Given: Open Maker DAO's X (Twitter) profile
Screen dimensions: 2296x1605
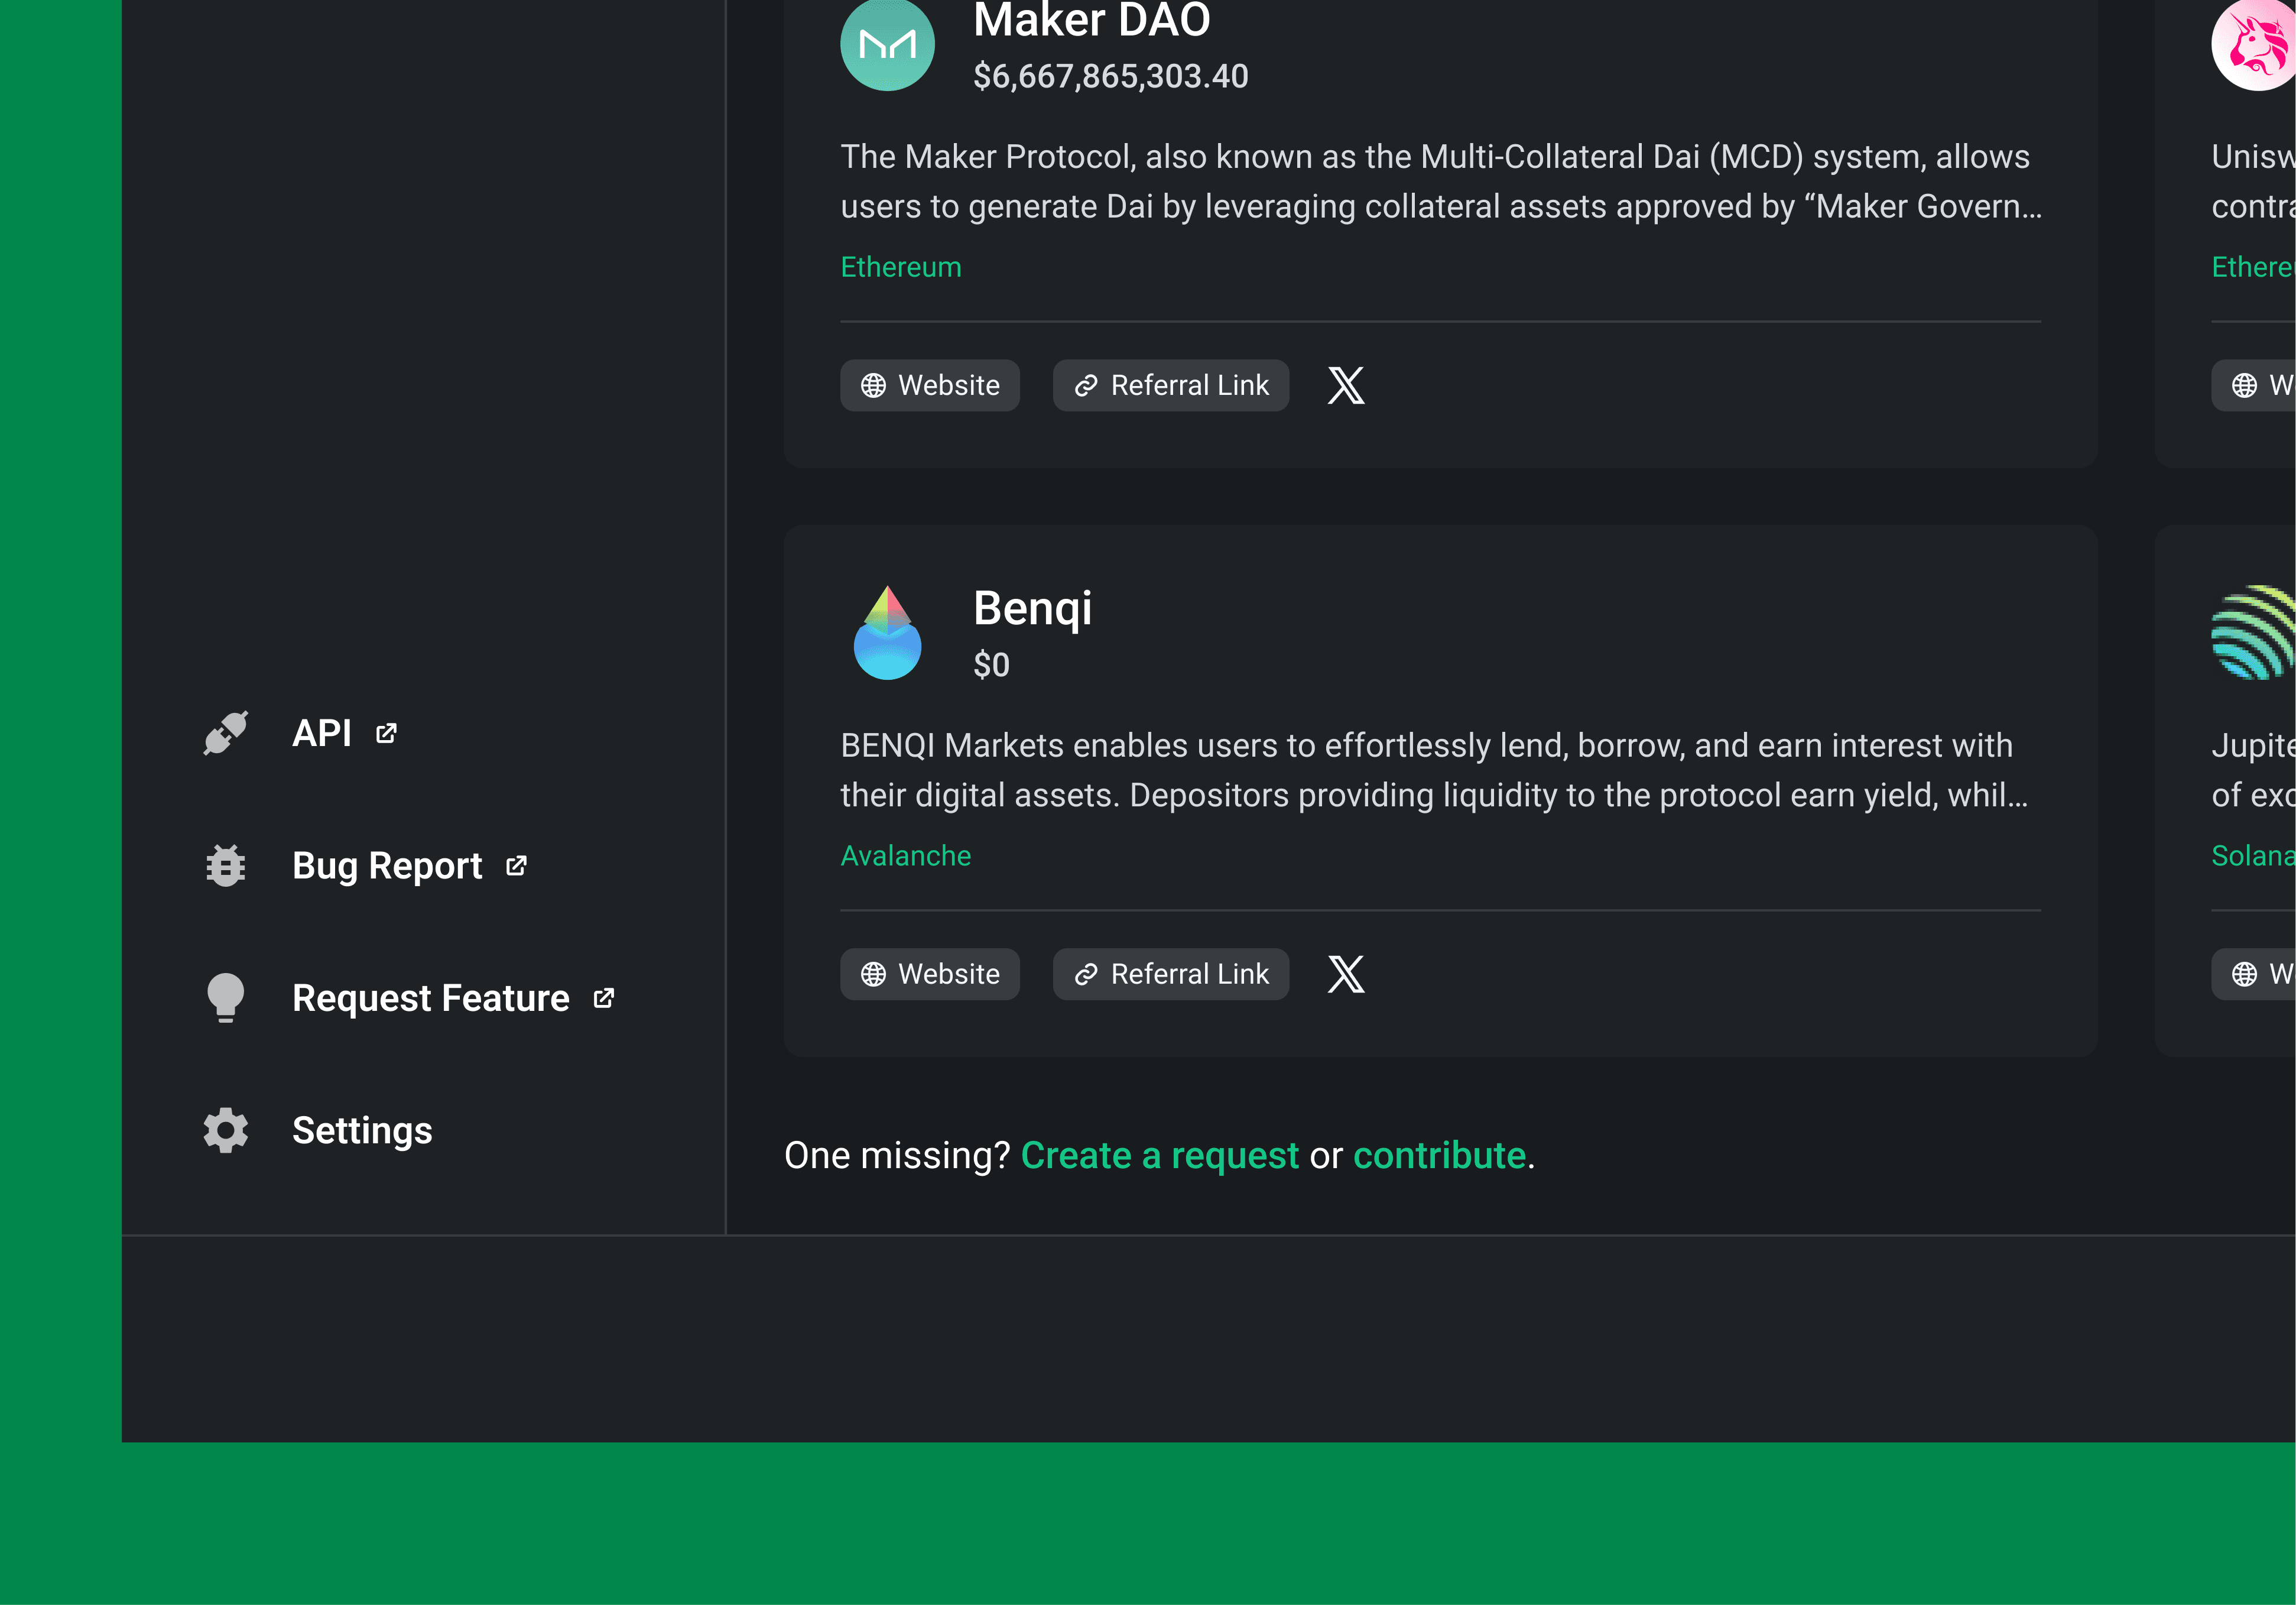Looking at the screenshot, I should (x=1346, y=385).
